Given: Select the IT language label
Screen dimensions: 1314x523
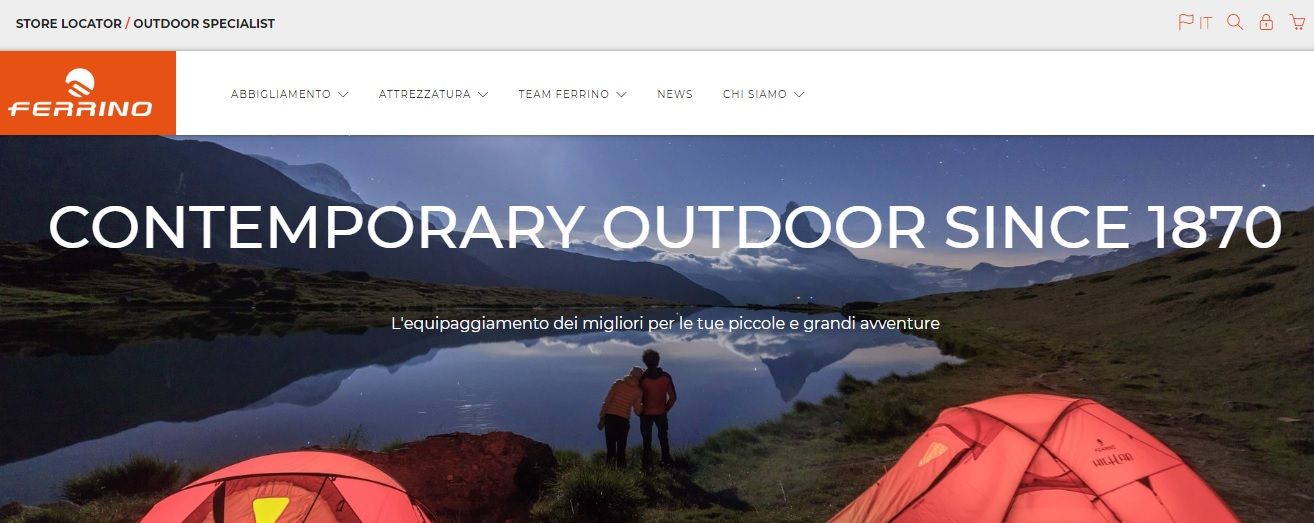Looking at the screenshot, I should point(1206,22).
